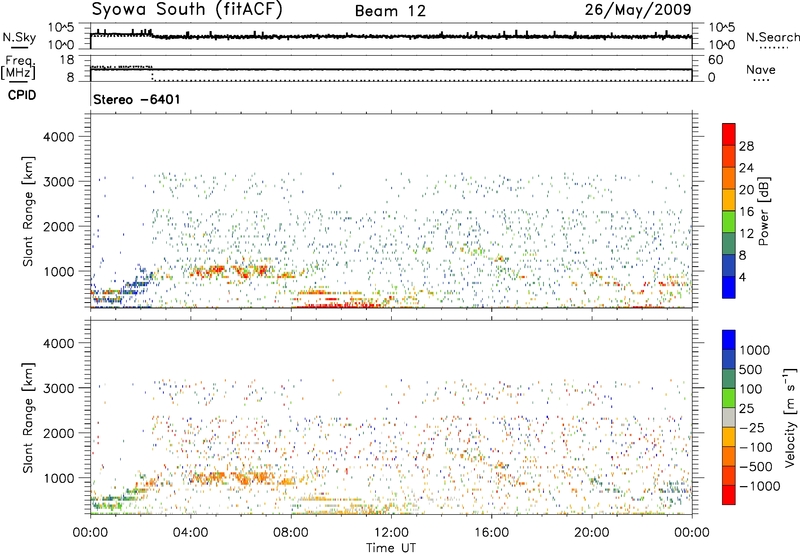
Task: Pick the red top segment of power color bar
Action: tap(729, 134)
